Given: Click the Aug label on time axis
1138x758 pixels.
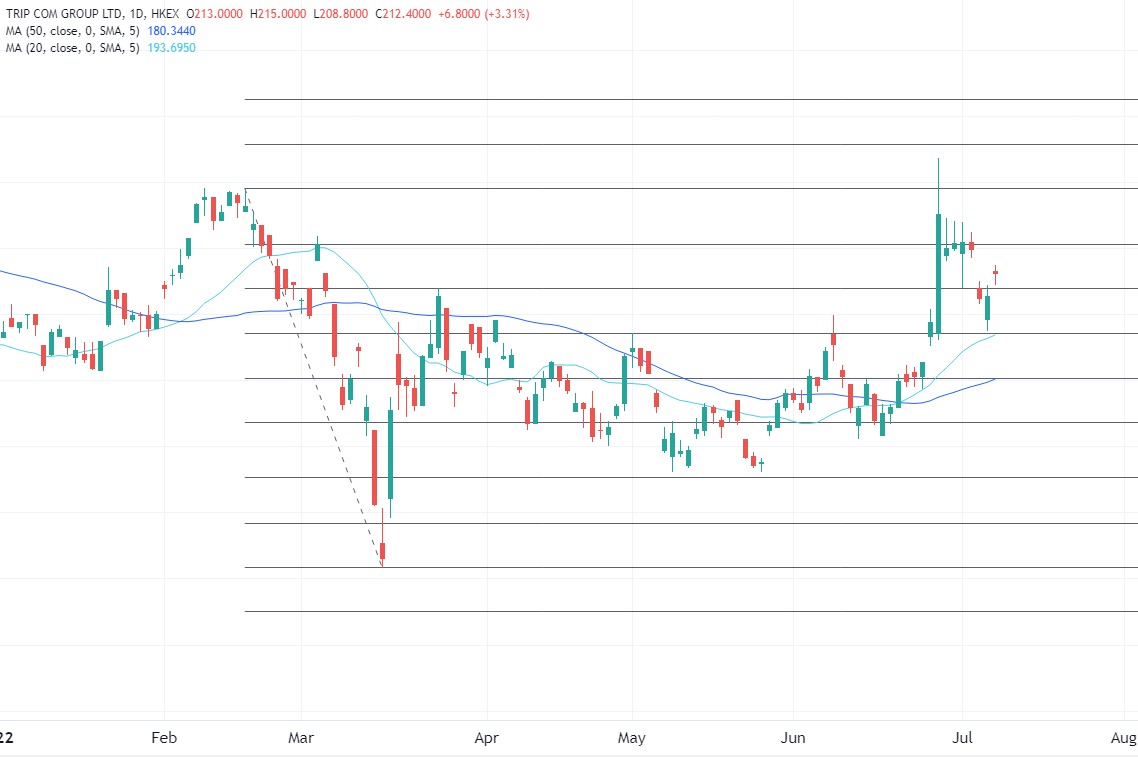Looking at the screenshot, I should pos(1123,739).
